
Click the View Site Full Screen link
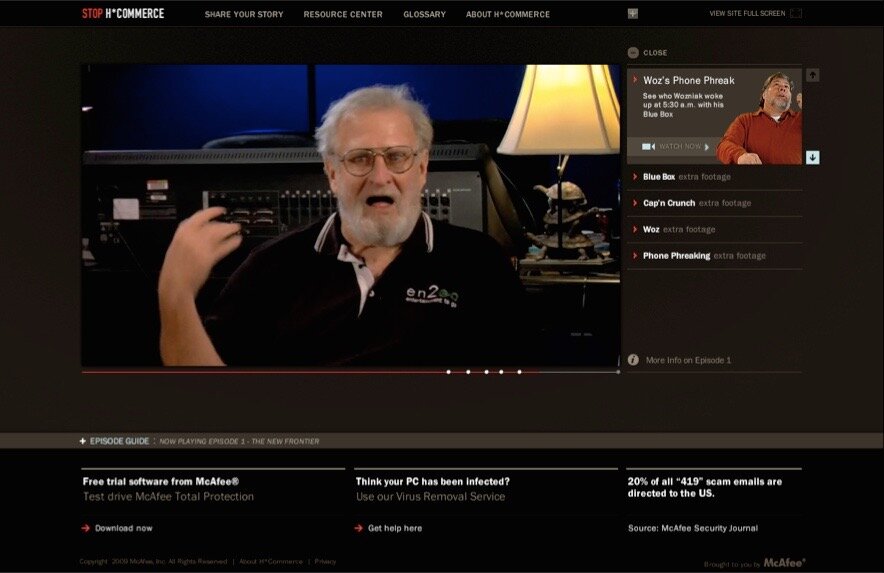pos(747,13)
